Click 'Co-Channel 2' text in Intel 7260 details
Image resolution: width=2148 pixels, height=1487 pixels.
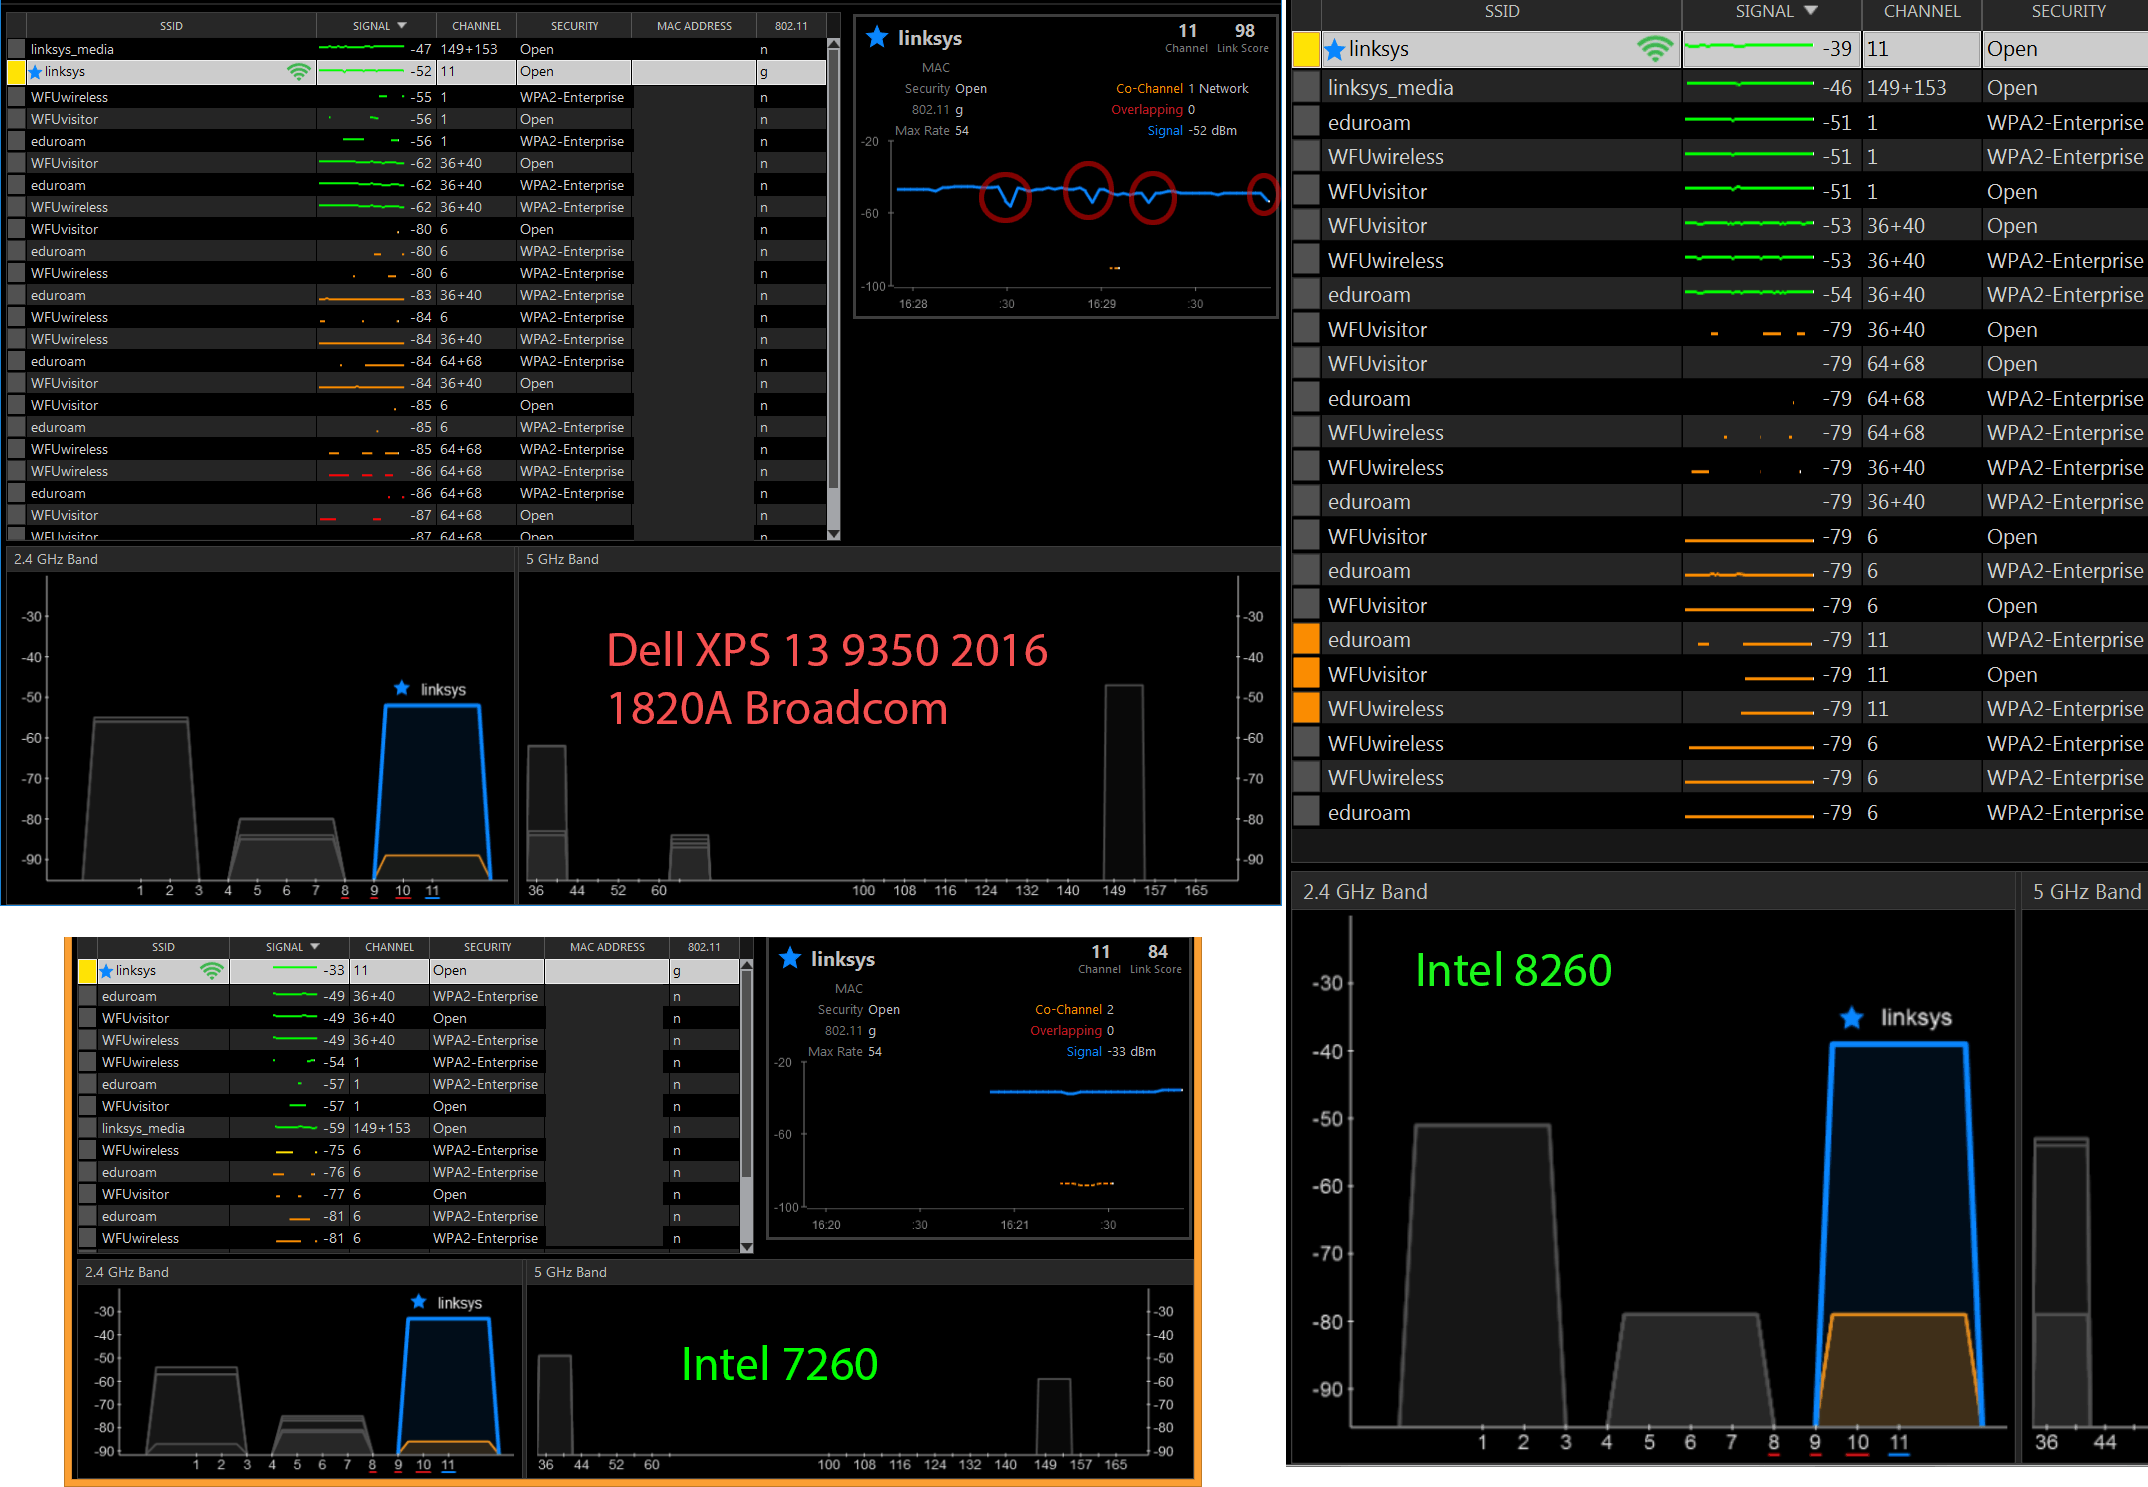[x=1074, y=1010]
